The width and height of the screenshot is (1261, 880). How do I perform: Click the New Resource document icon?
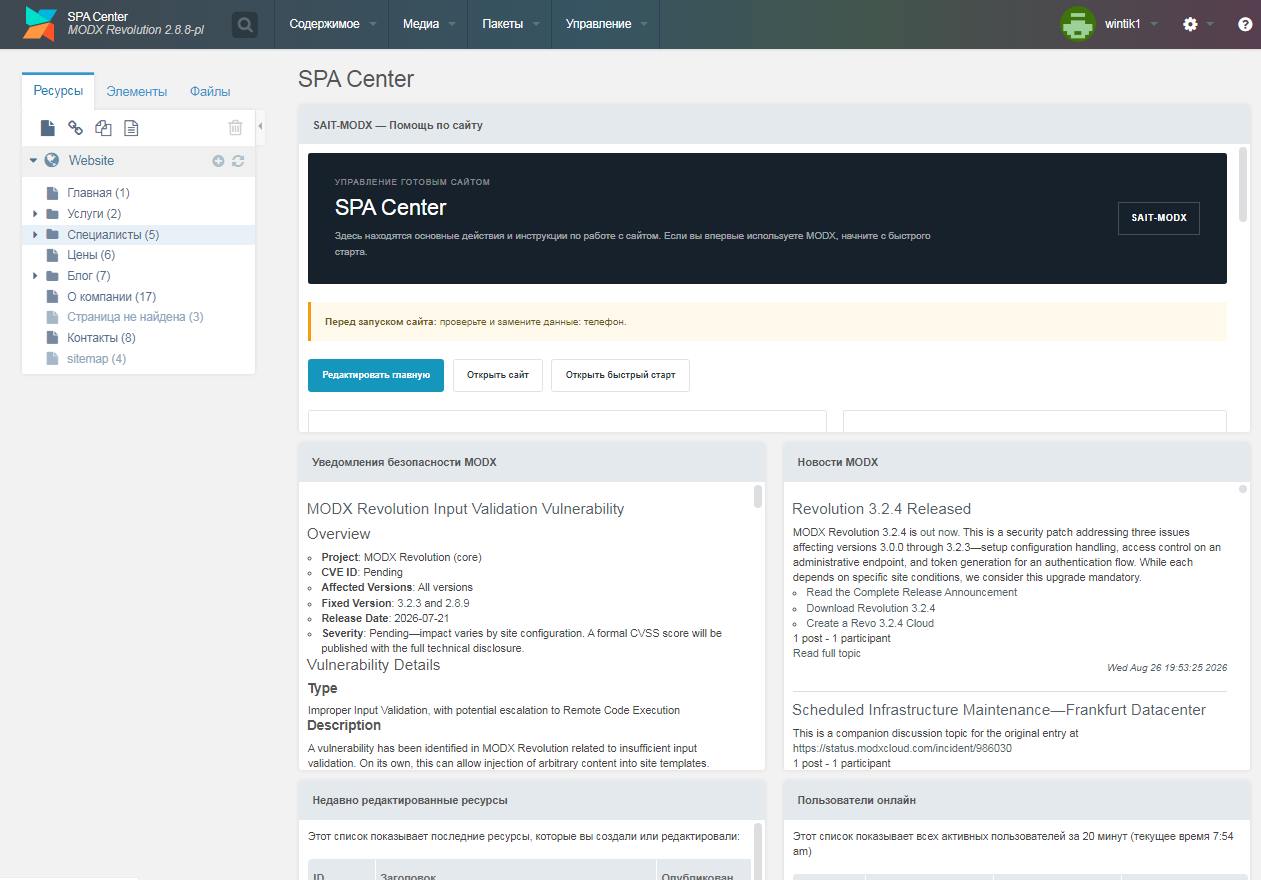click(x=47, y=127)
